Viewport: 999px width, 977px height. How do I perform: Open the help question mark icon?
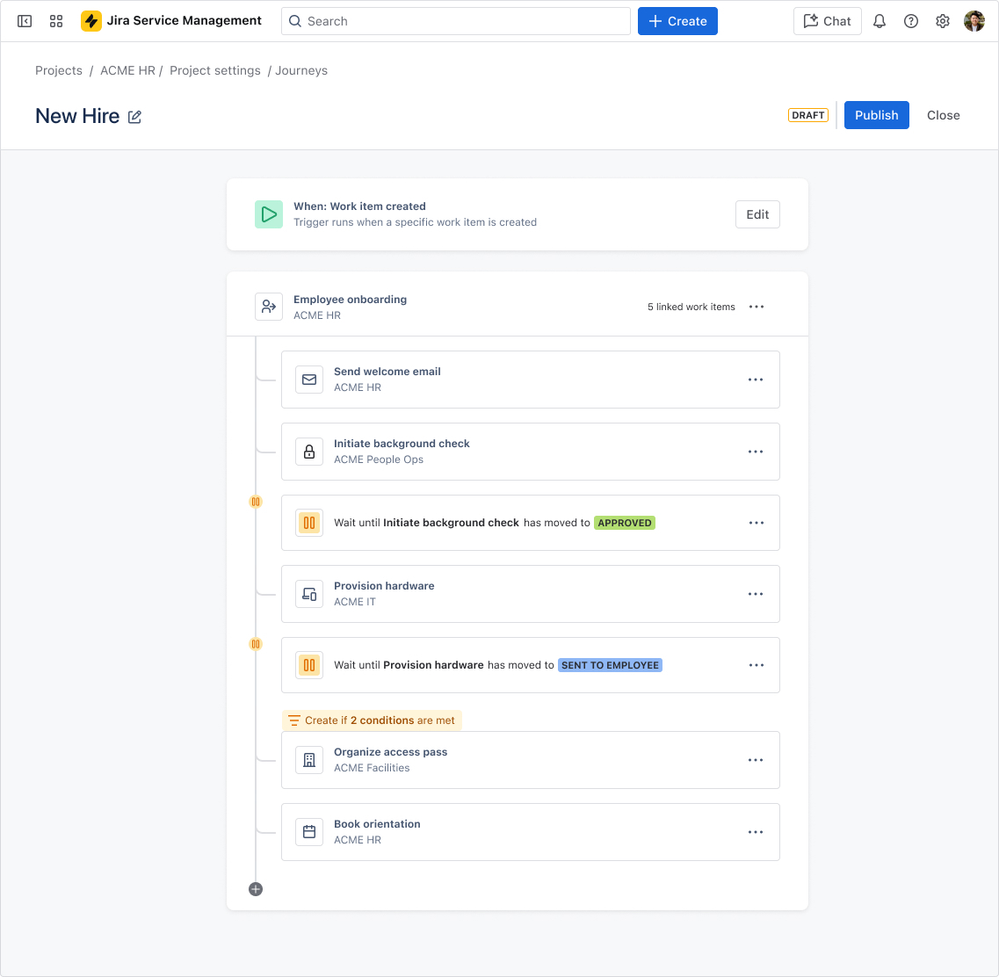(911, 21)
